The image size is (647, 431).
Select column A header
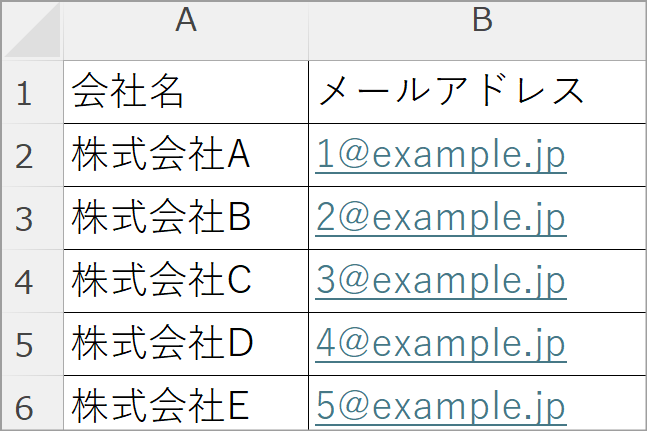pyautogui.click(x=186, y=31)
